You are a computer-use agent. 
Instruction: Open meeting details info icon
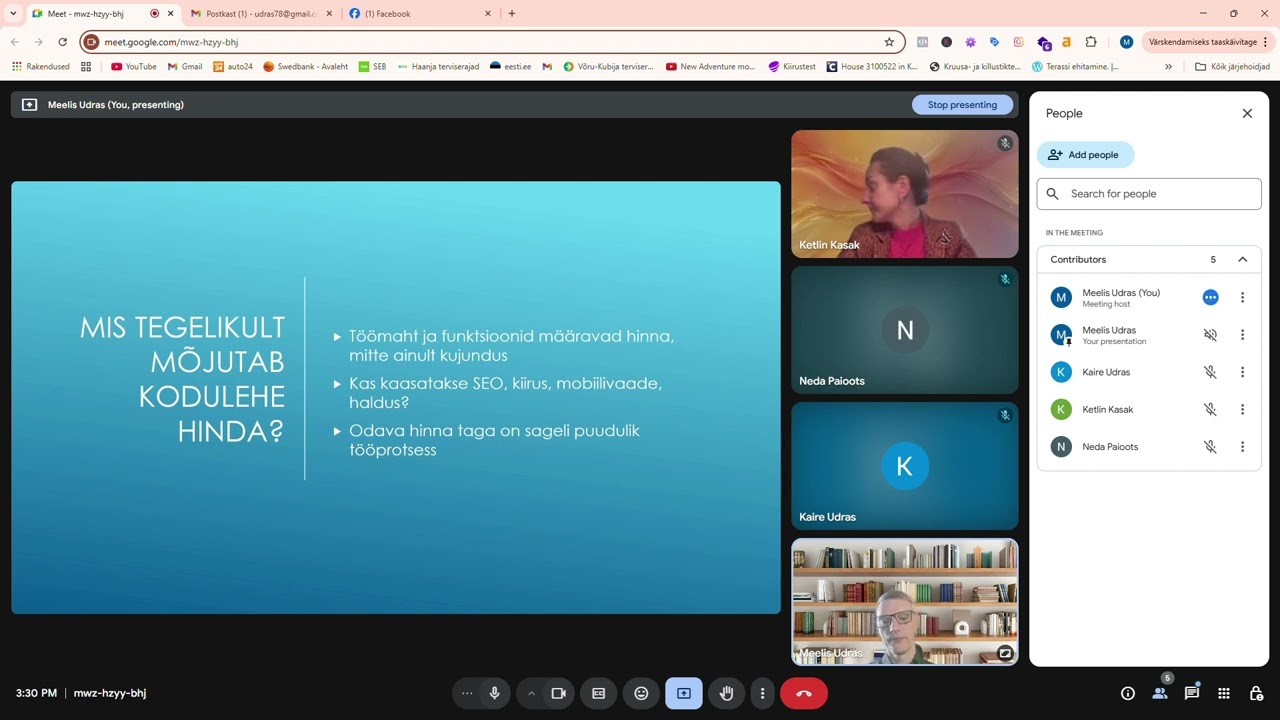click(1128, 693)
